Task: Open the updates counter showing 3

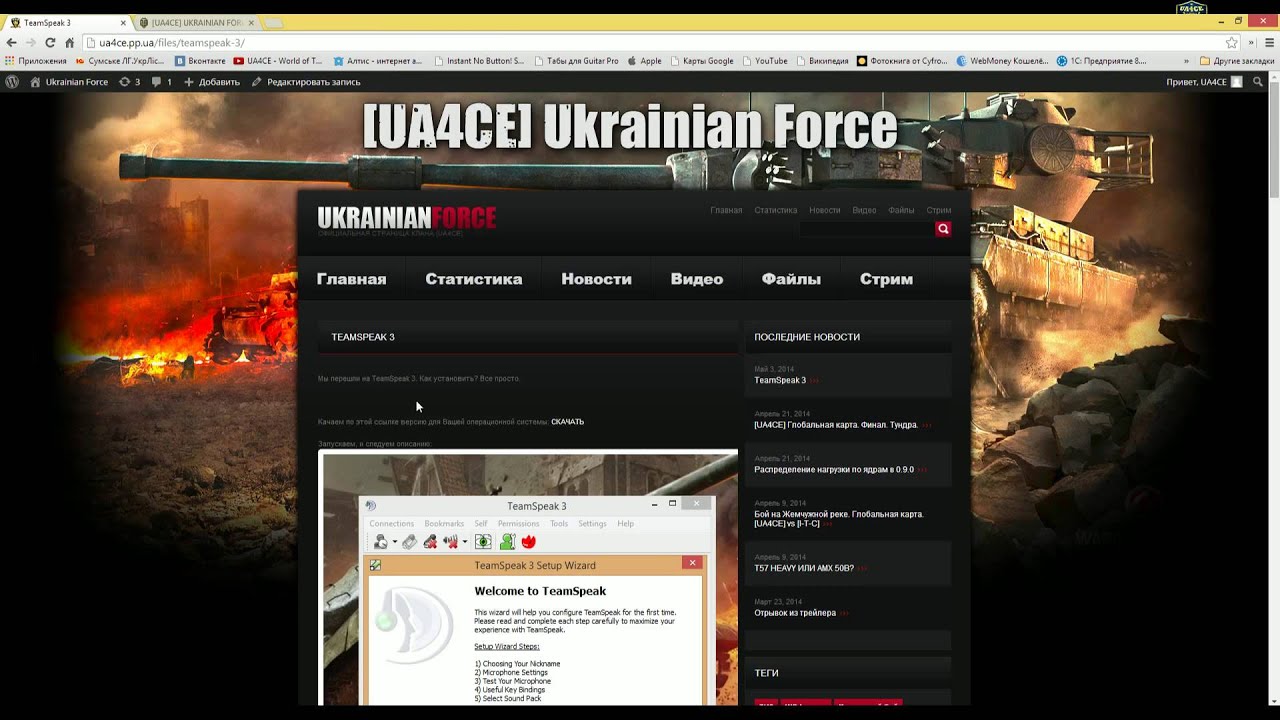Action: (130, 82)
